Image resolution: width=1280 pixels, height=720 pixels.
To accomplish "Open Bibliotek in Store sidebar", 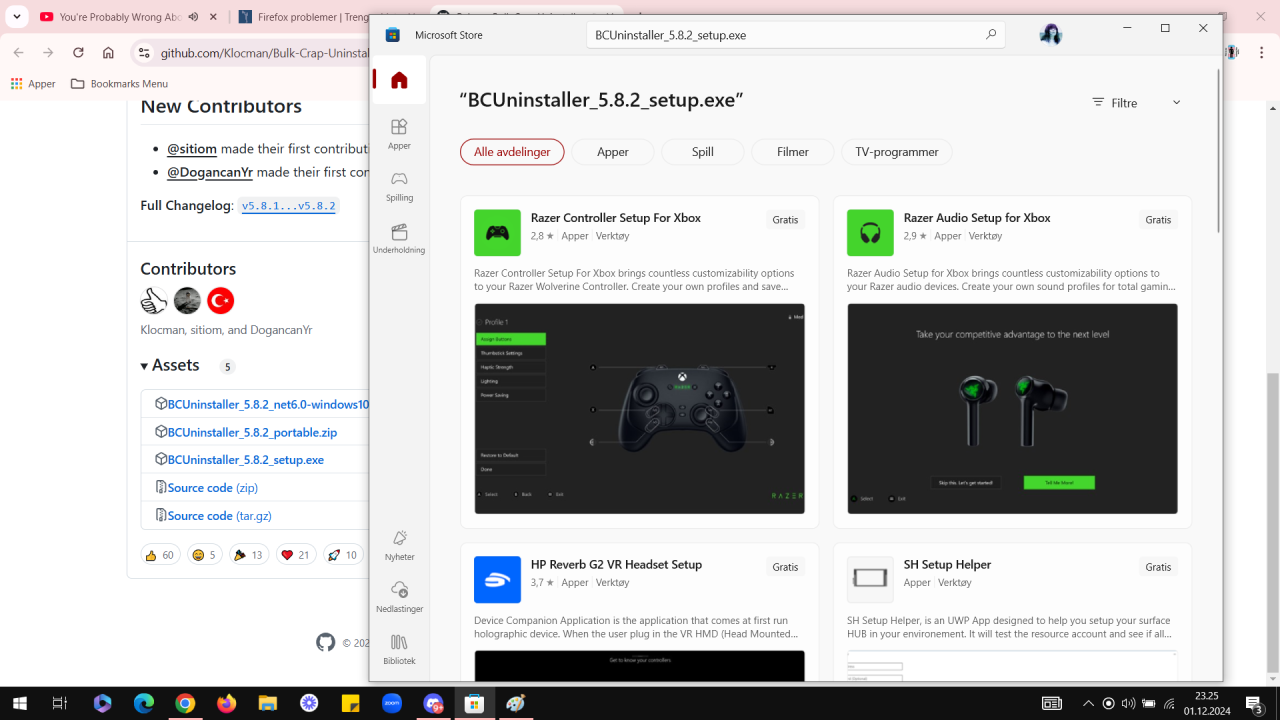I will click(x=399, y=648).
